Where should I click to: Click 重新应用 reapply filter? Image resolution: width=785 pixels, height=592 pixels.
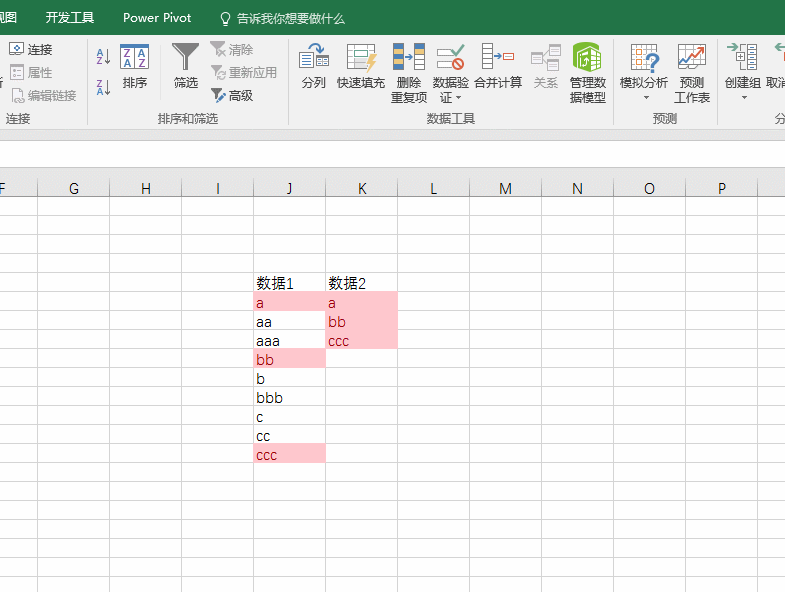click(244, 73)
